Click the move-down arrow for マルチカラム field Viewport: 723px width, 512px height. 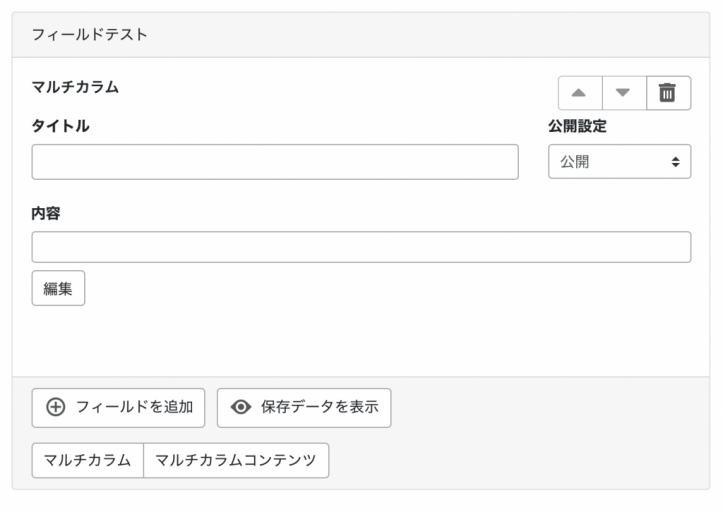click(624, 93)
